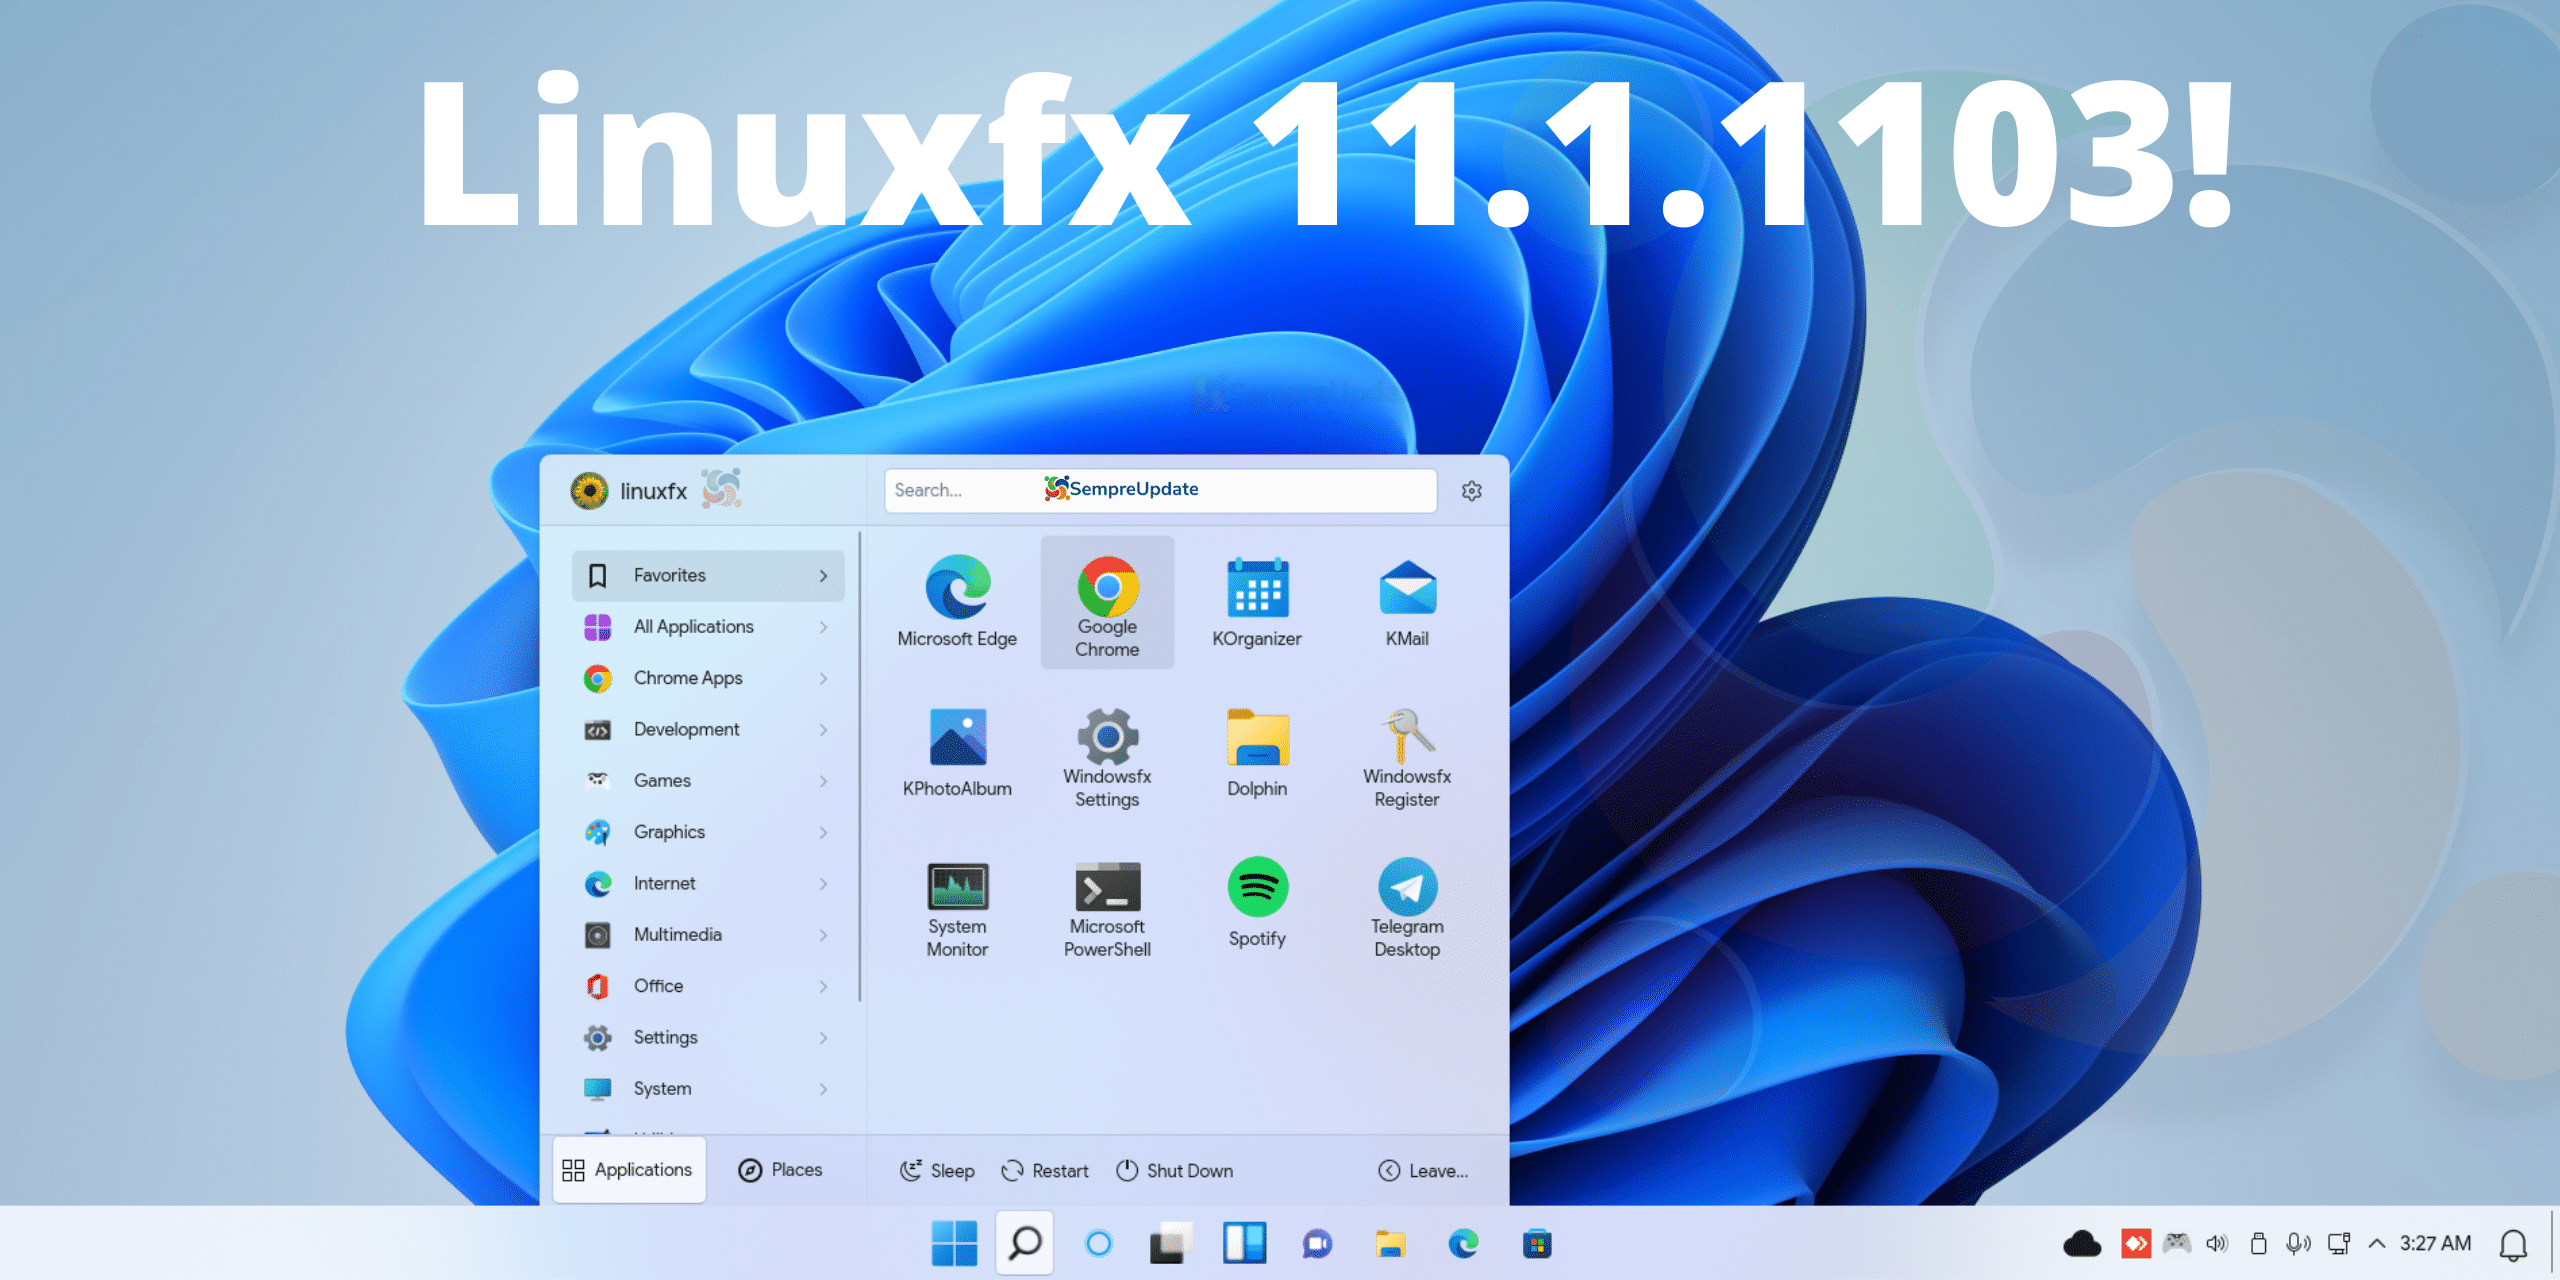The image size is (2560, 1280).
Task: Open Microsoft PowerShell
Action: (x=1107, y=907)
